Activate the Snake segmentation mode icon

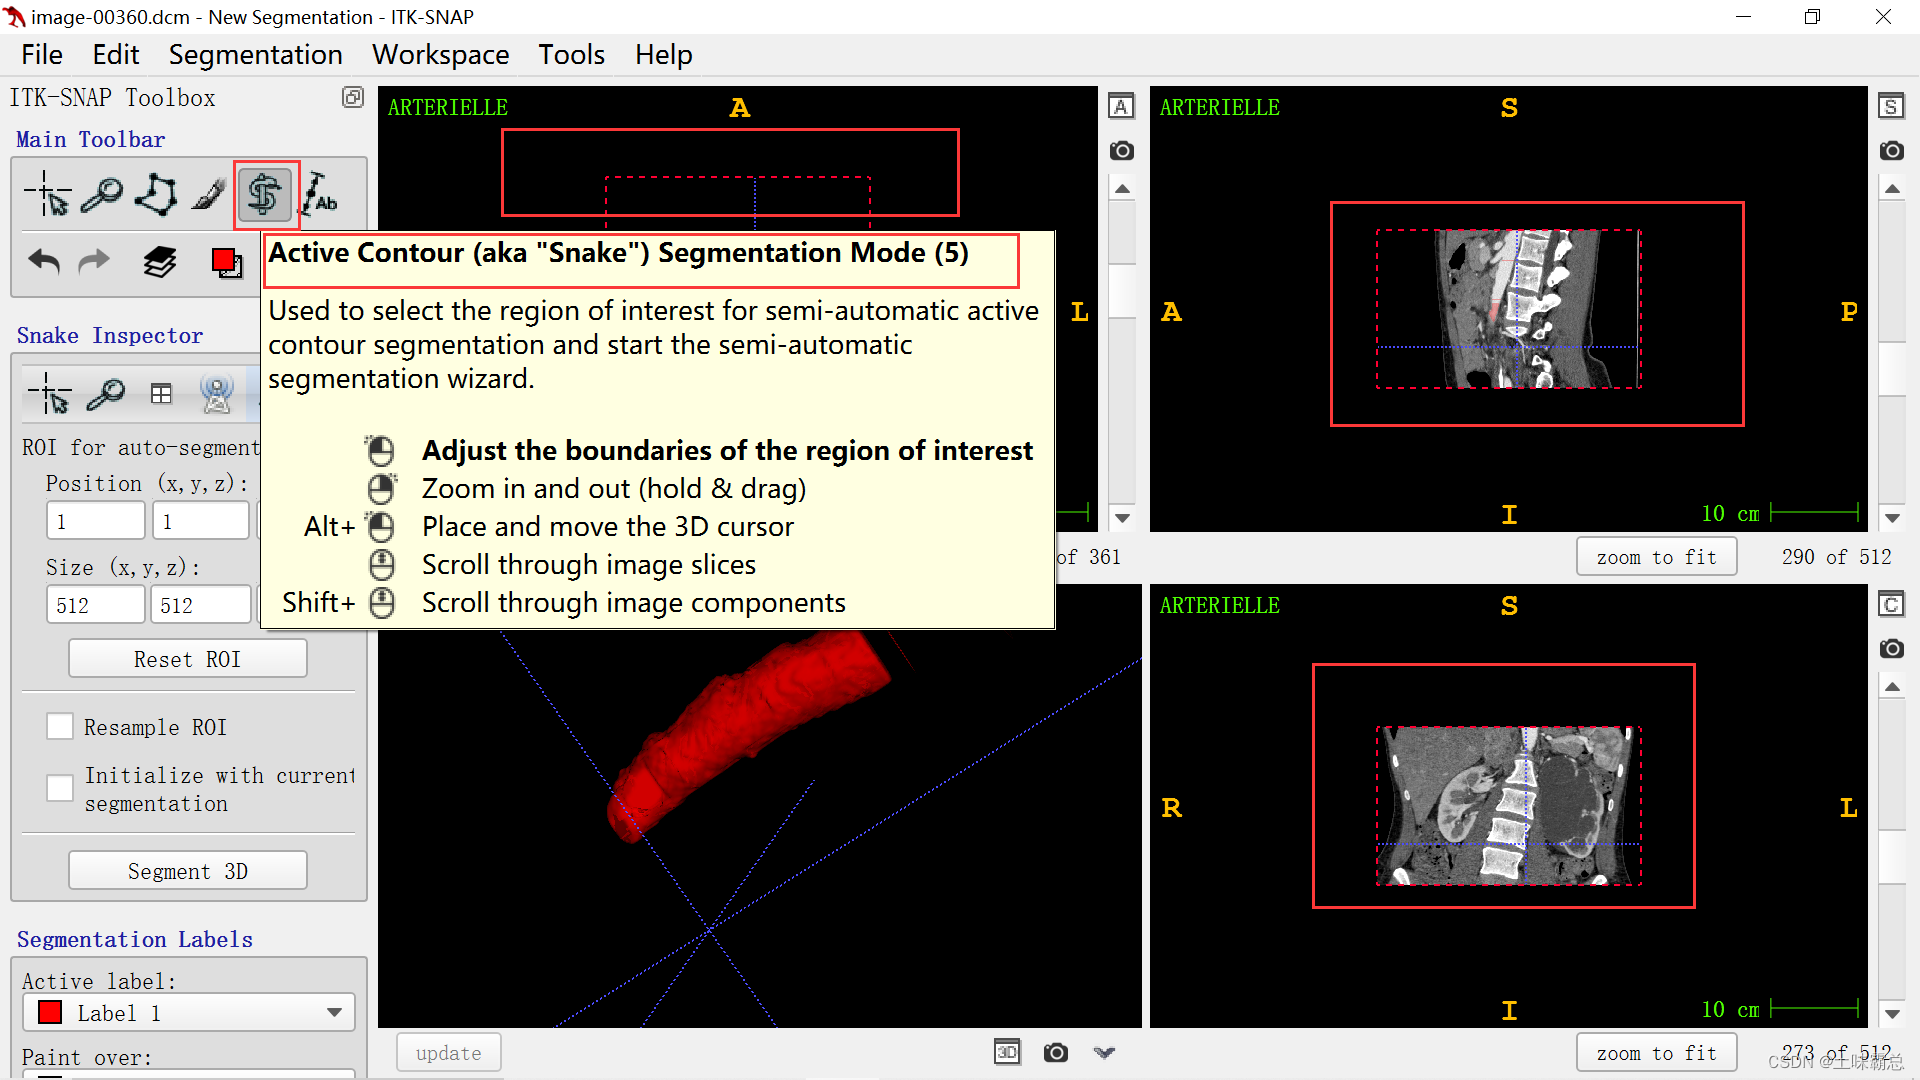coord(265,194)
